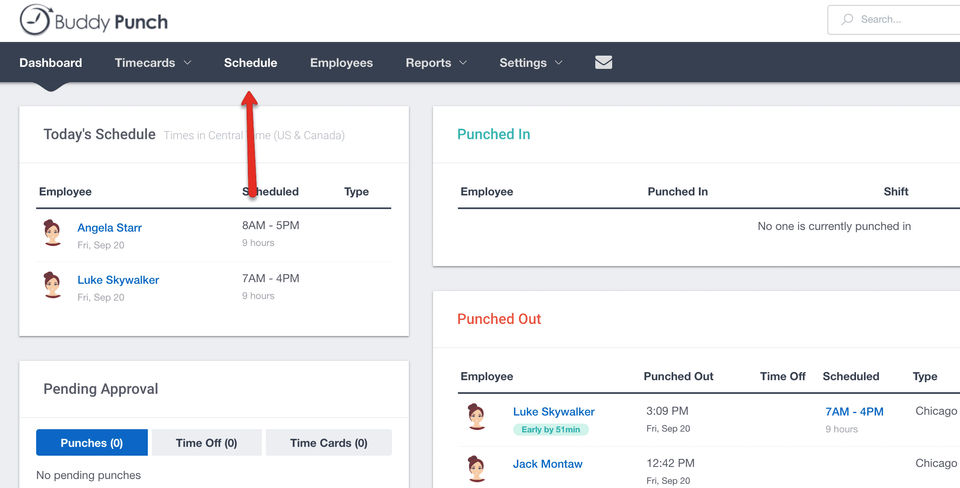Go to the Employees page

(x=341, y=62)
